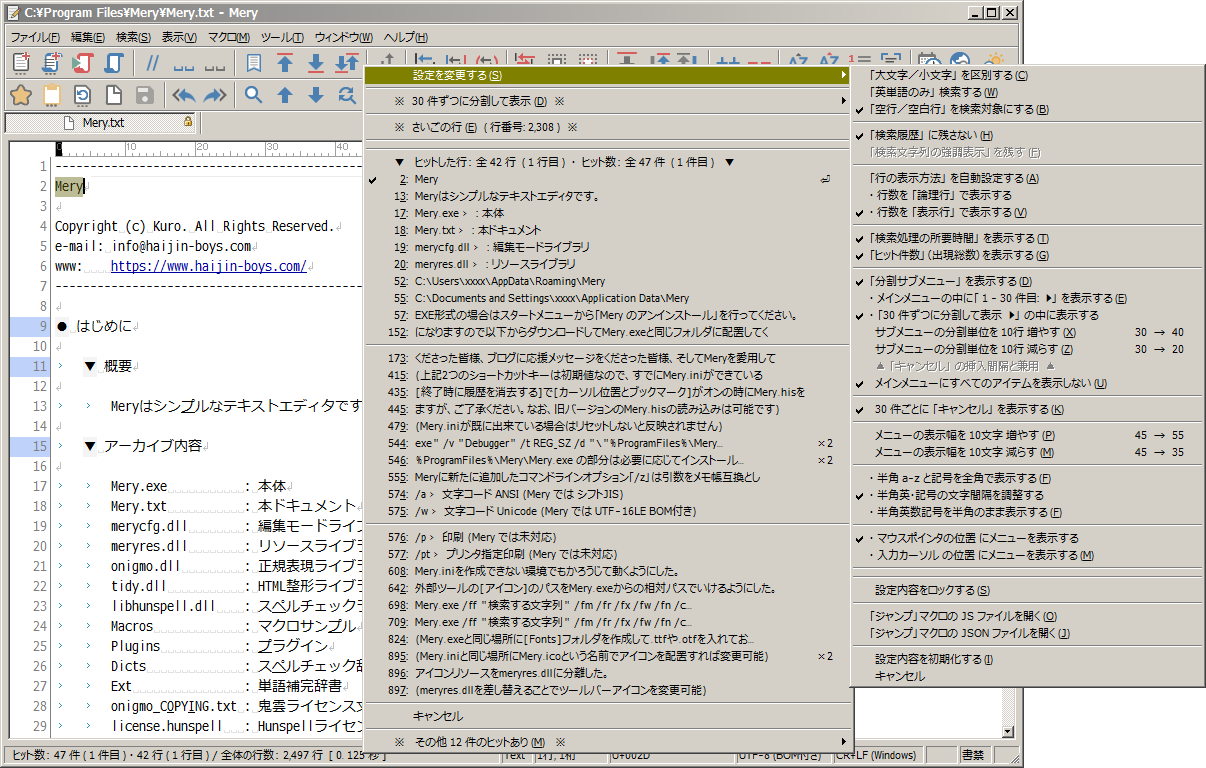The height and width of the screenshot is (768, 1206).
Task: Click 設定内容をロックする
Action: click(x=1027, y=590)
